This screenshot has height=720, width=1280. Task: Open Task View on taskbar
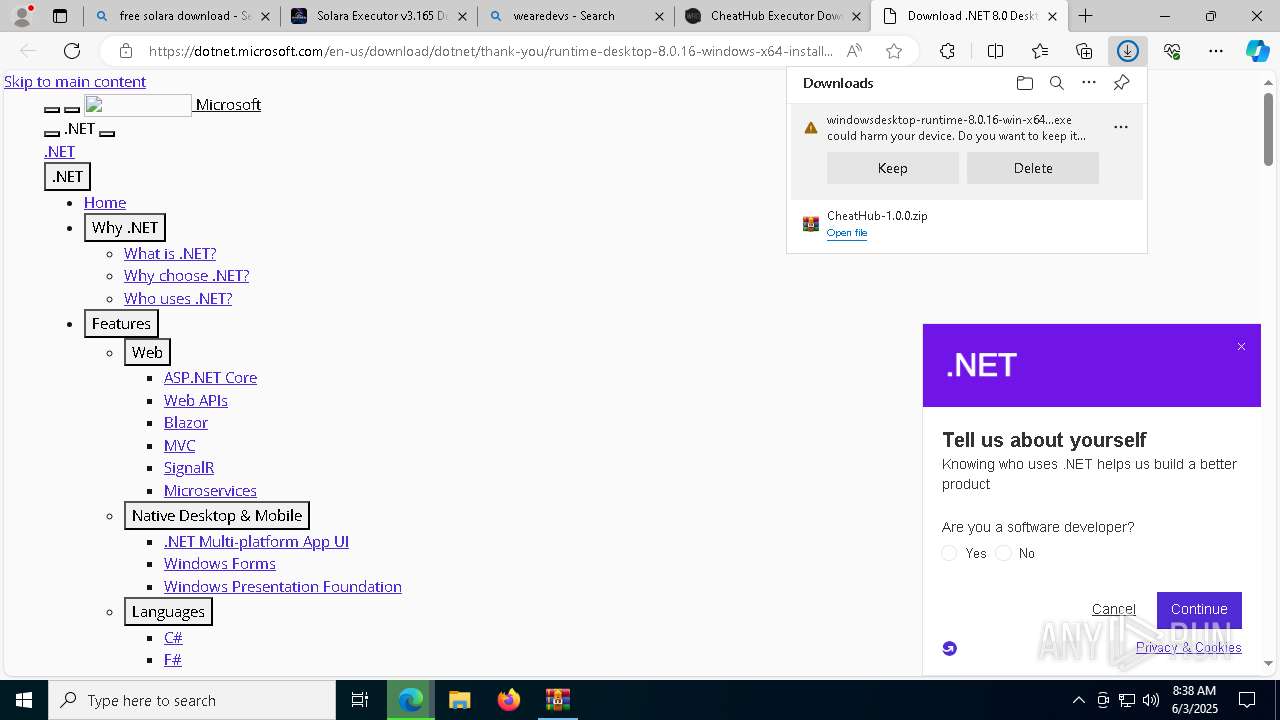click(360, 700)
